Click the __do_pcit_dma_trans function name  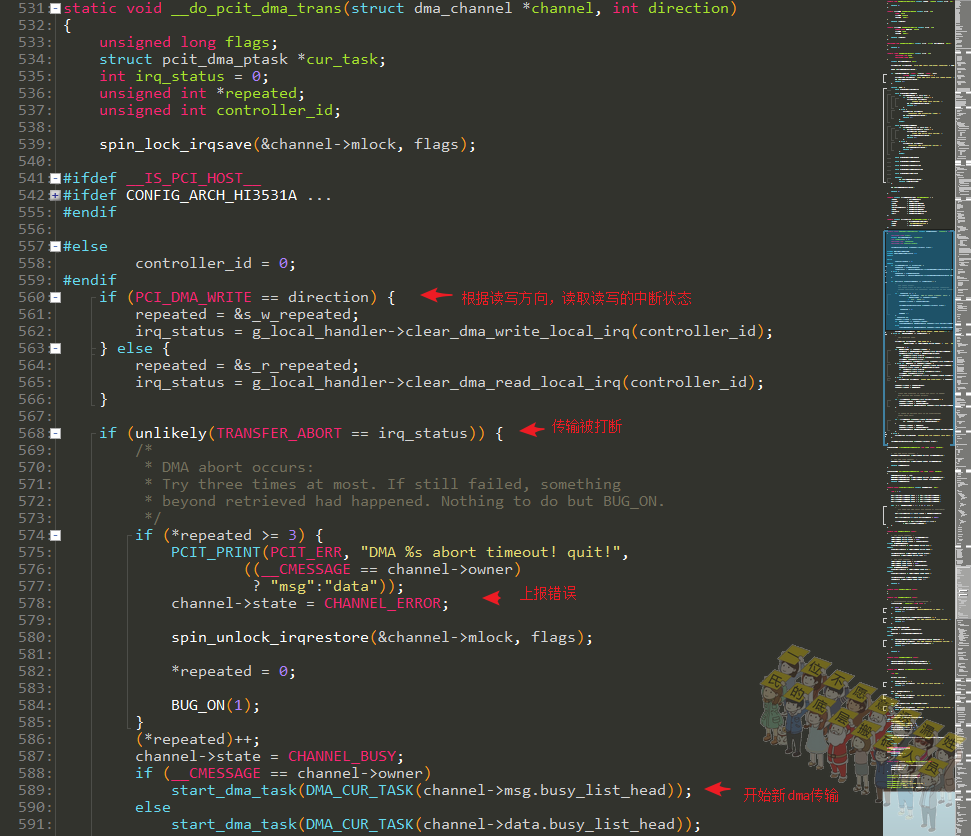tap(256, 9)
